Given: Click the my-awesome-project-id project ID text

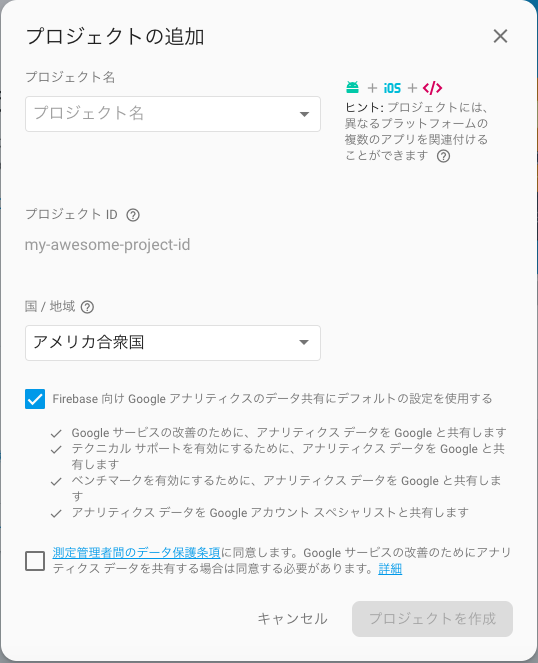Looking at the screenshot, I should coord(107,245).
